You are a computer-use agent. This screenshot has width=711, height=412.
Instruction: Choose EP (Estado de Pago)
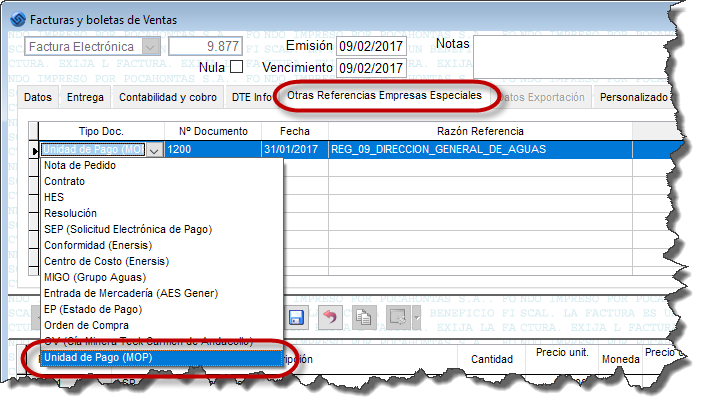162,309
